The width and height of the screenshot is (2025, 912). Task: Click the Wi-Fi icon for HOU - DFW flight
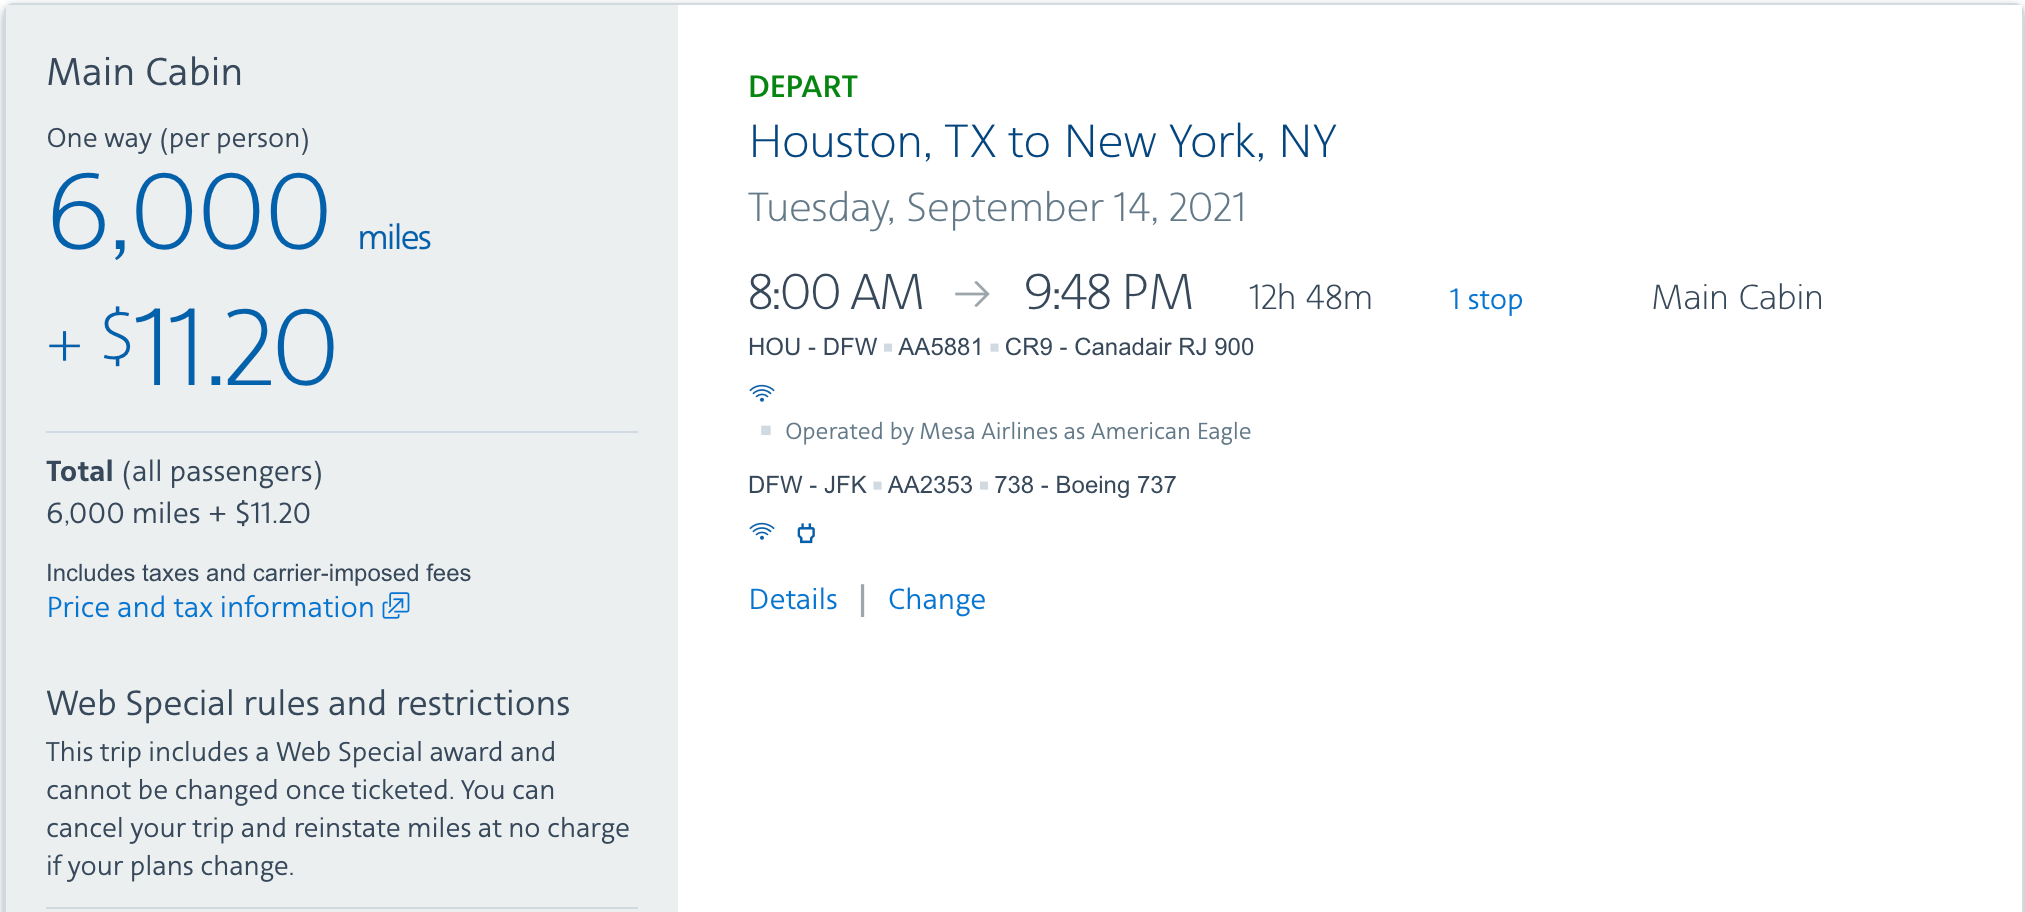tap(761, 393)
